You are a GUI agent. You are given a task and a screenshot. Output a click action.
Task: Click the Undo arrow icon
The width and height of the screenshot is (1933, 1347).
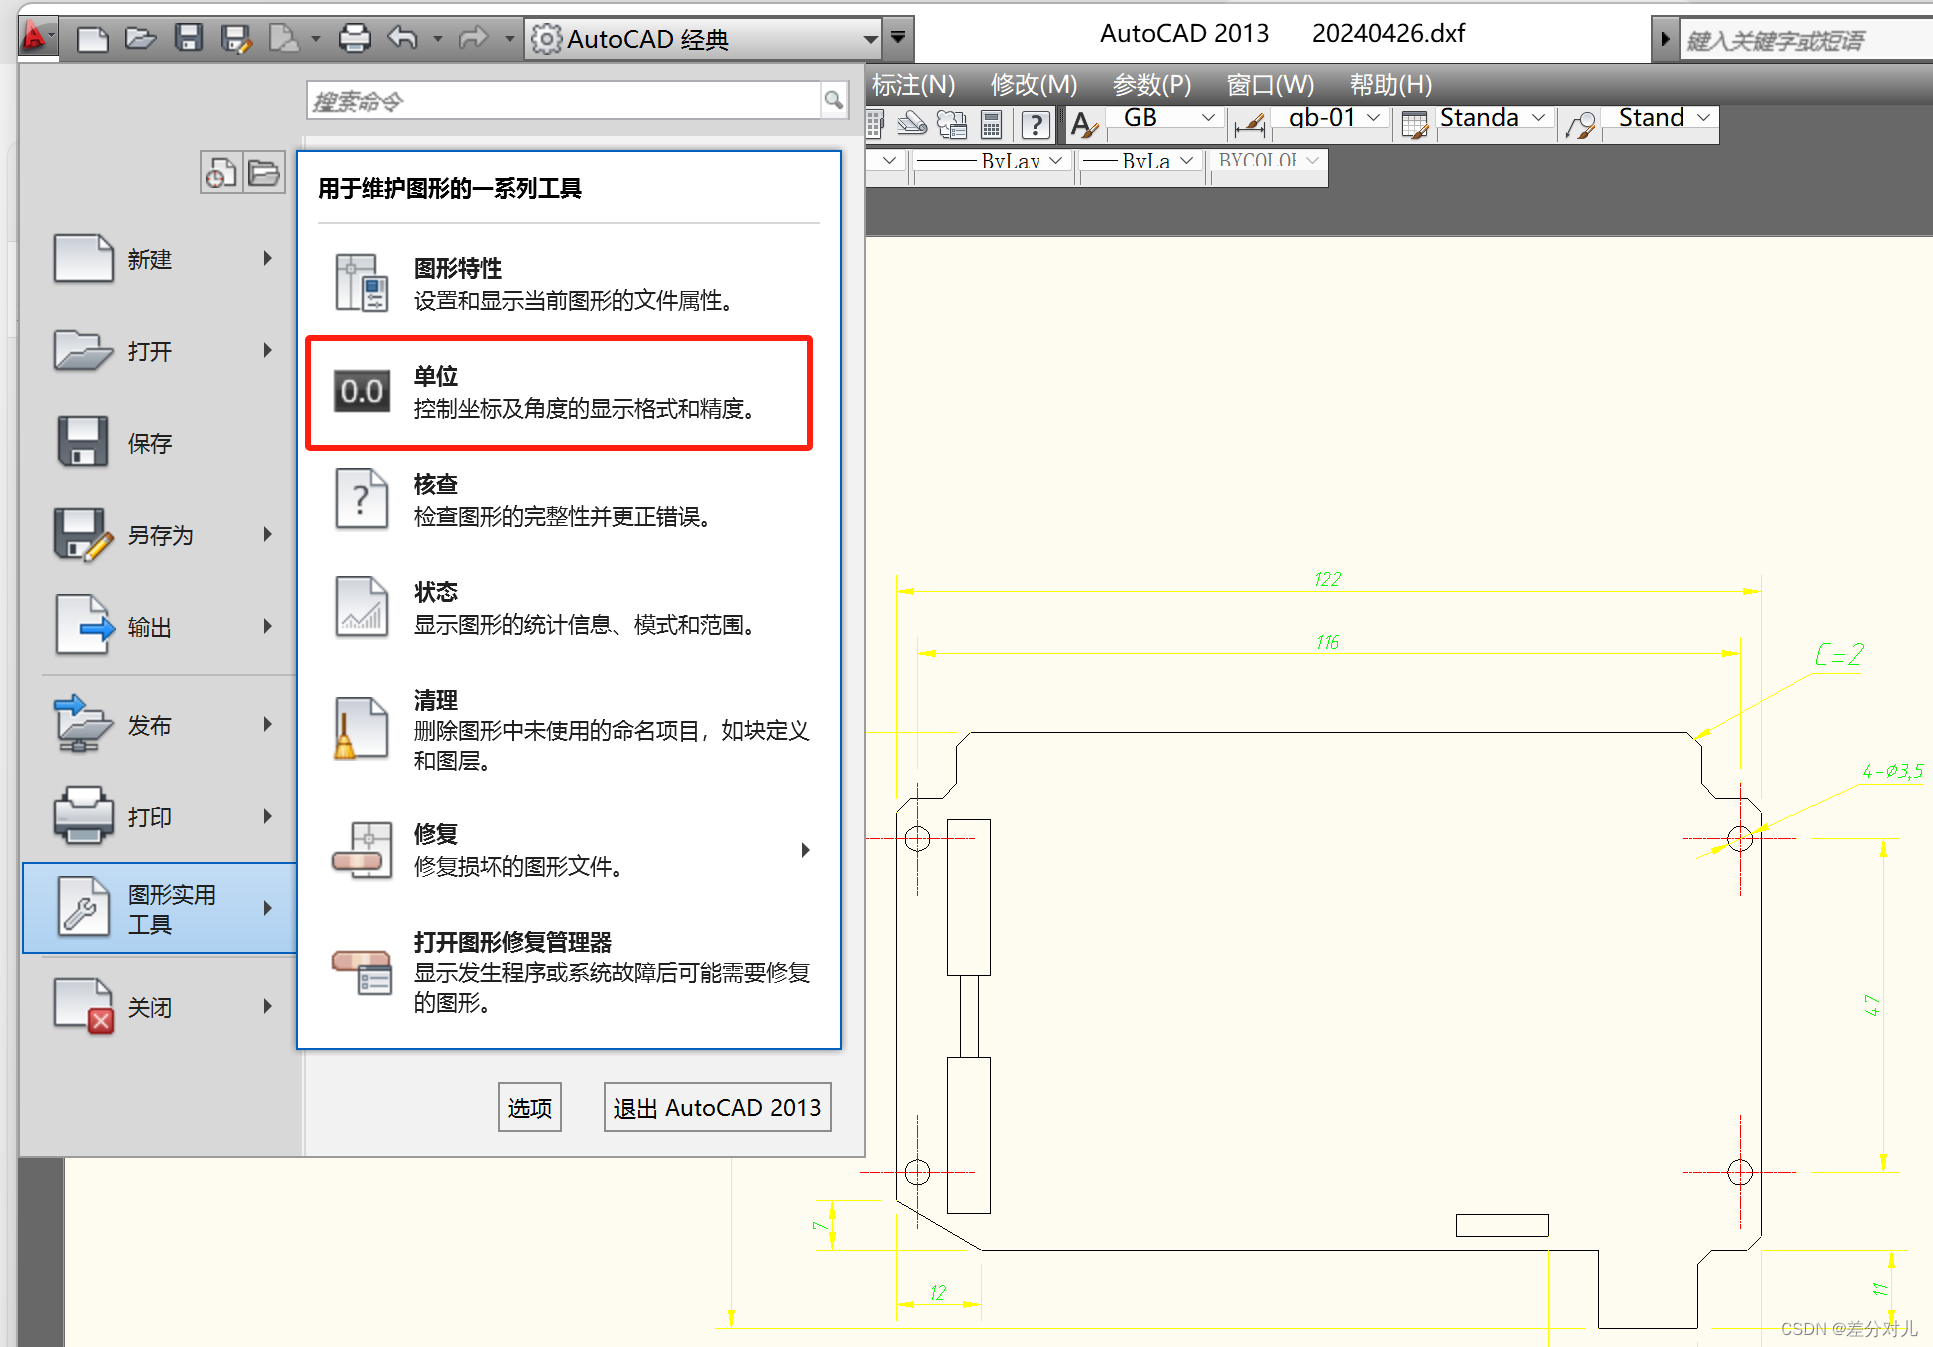click(402, 39)
